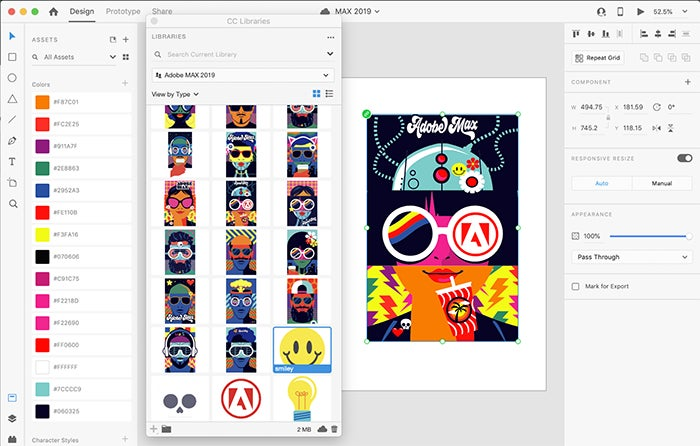Check the Mark for Export checkbox
This screenshot has width=700, height=446.
pyautogui.click(x=576, y=286)
